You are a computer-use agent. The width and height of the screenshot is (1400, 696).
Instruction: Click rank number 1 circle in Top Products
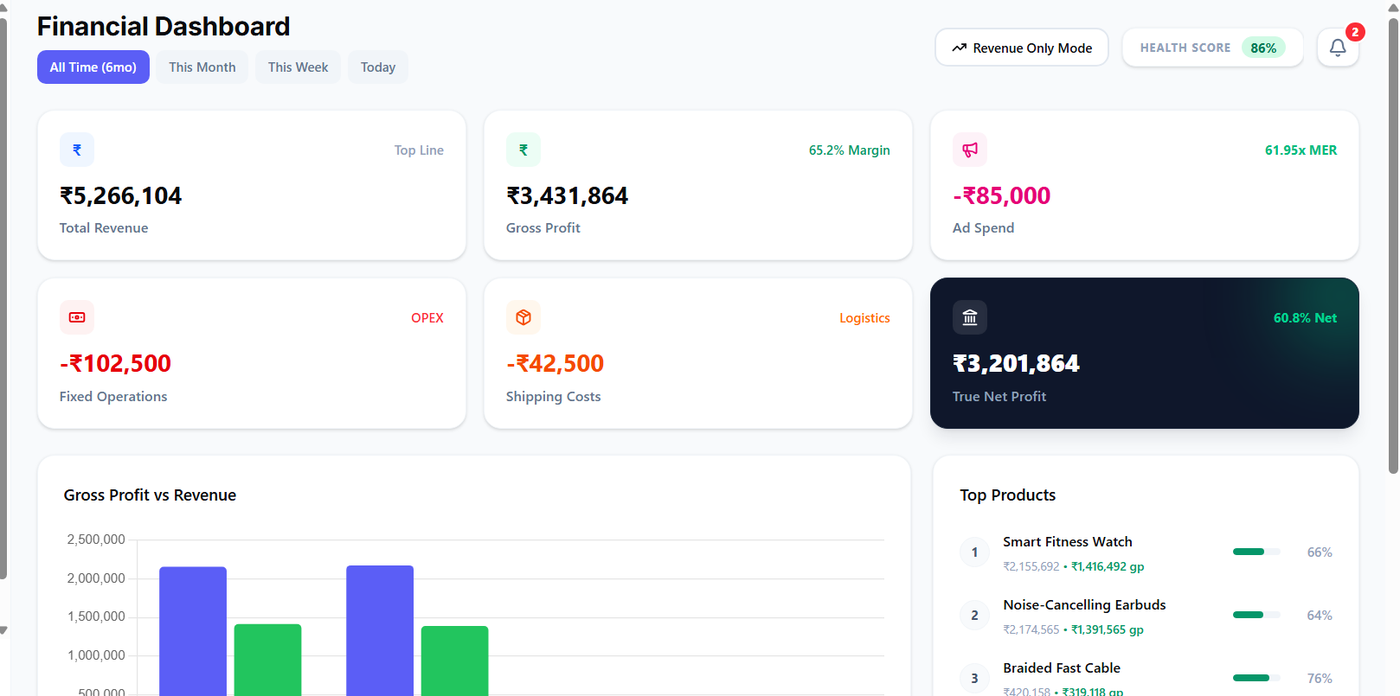(x=975, y=552)
